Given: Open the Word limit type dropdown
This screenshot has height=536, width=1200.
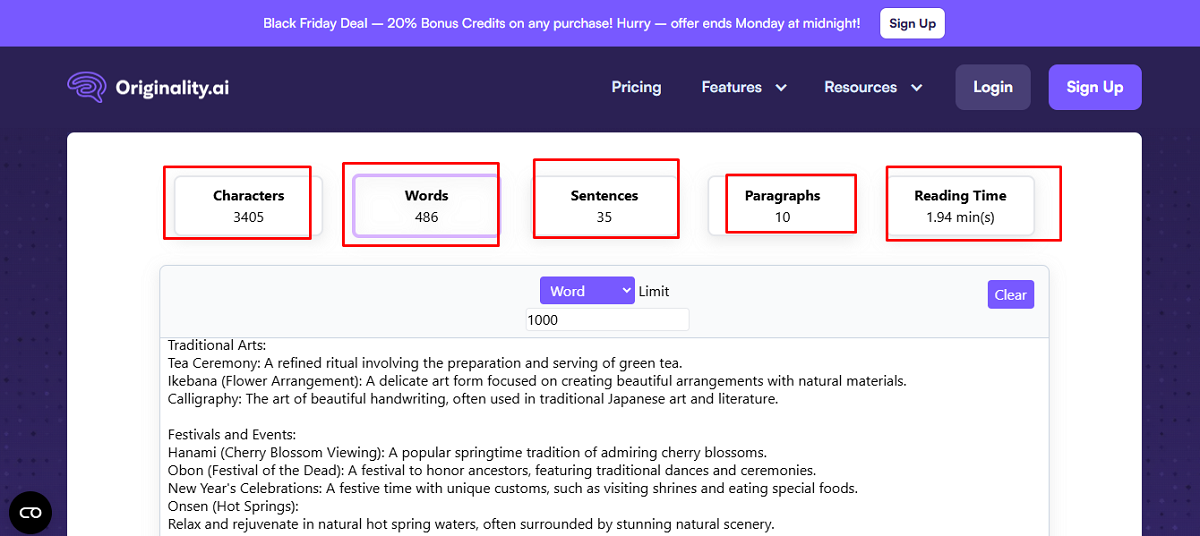Looking at the screenshot, I should click(x=587, y=291).
